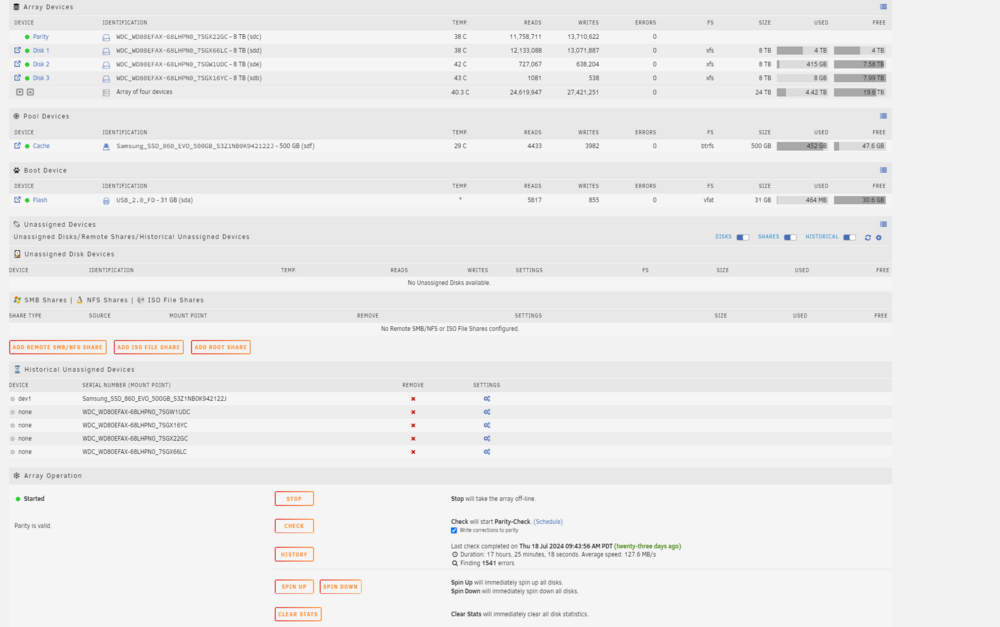Open Cache browse icon
Viewport: 1000px width, 627px height.
pyautogui.click(x=17, y=145)
